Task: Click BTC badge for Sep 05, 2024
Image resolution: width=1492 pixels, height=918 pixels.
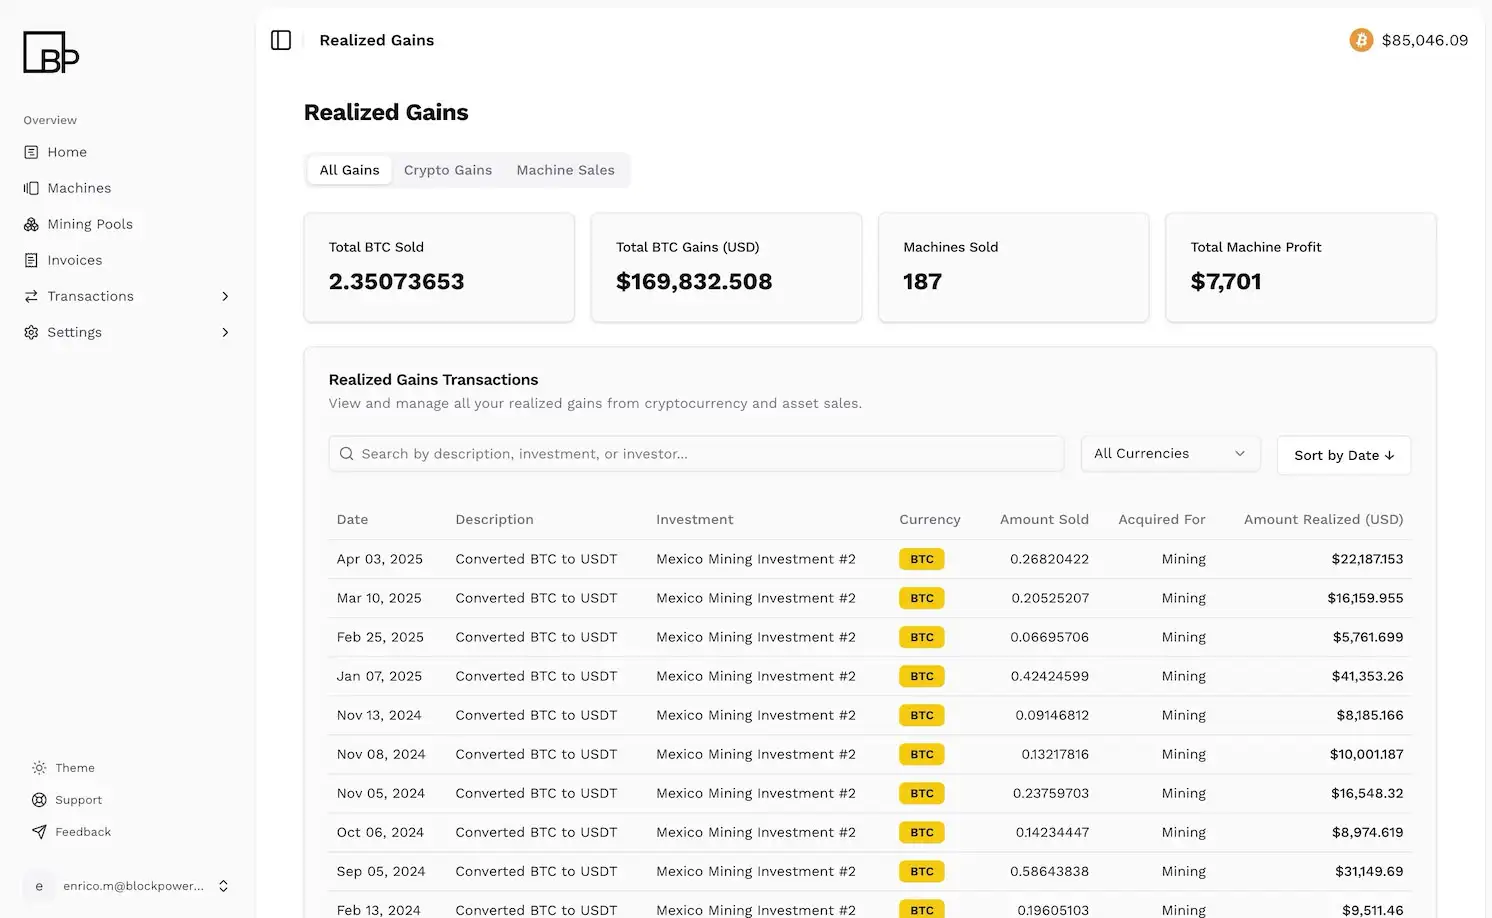Action: 922,871
